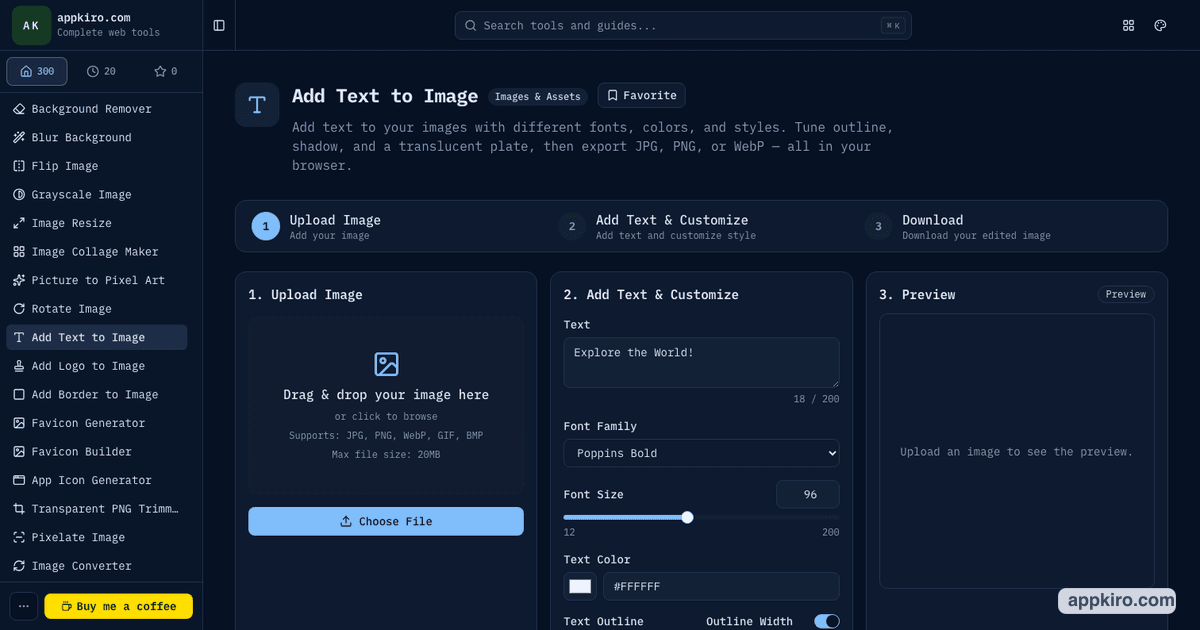The image size is (1200, 630).
Task: Select the recent tab showing 20
Action: tap(101, 71)
